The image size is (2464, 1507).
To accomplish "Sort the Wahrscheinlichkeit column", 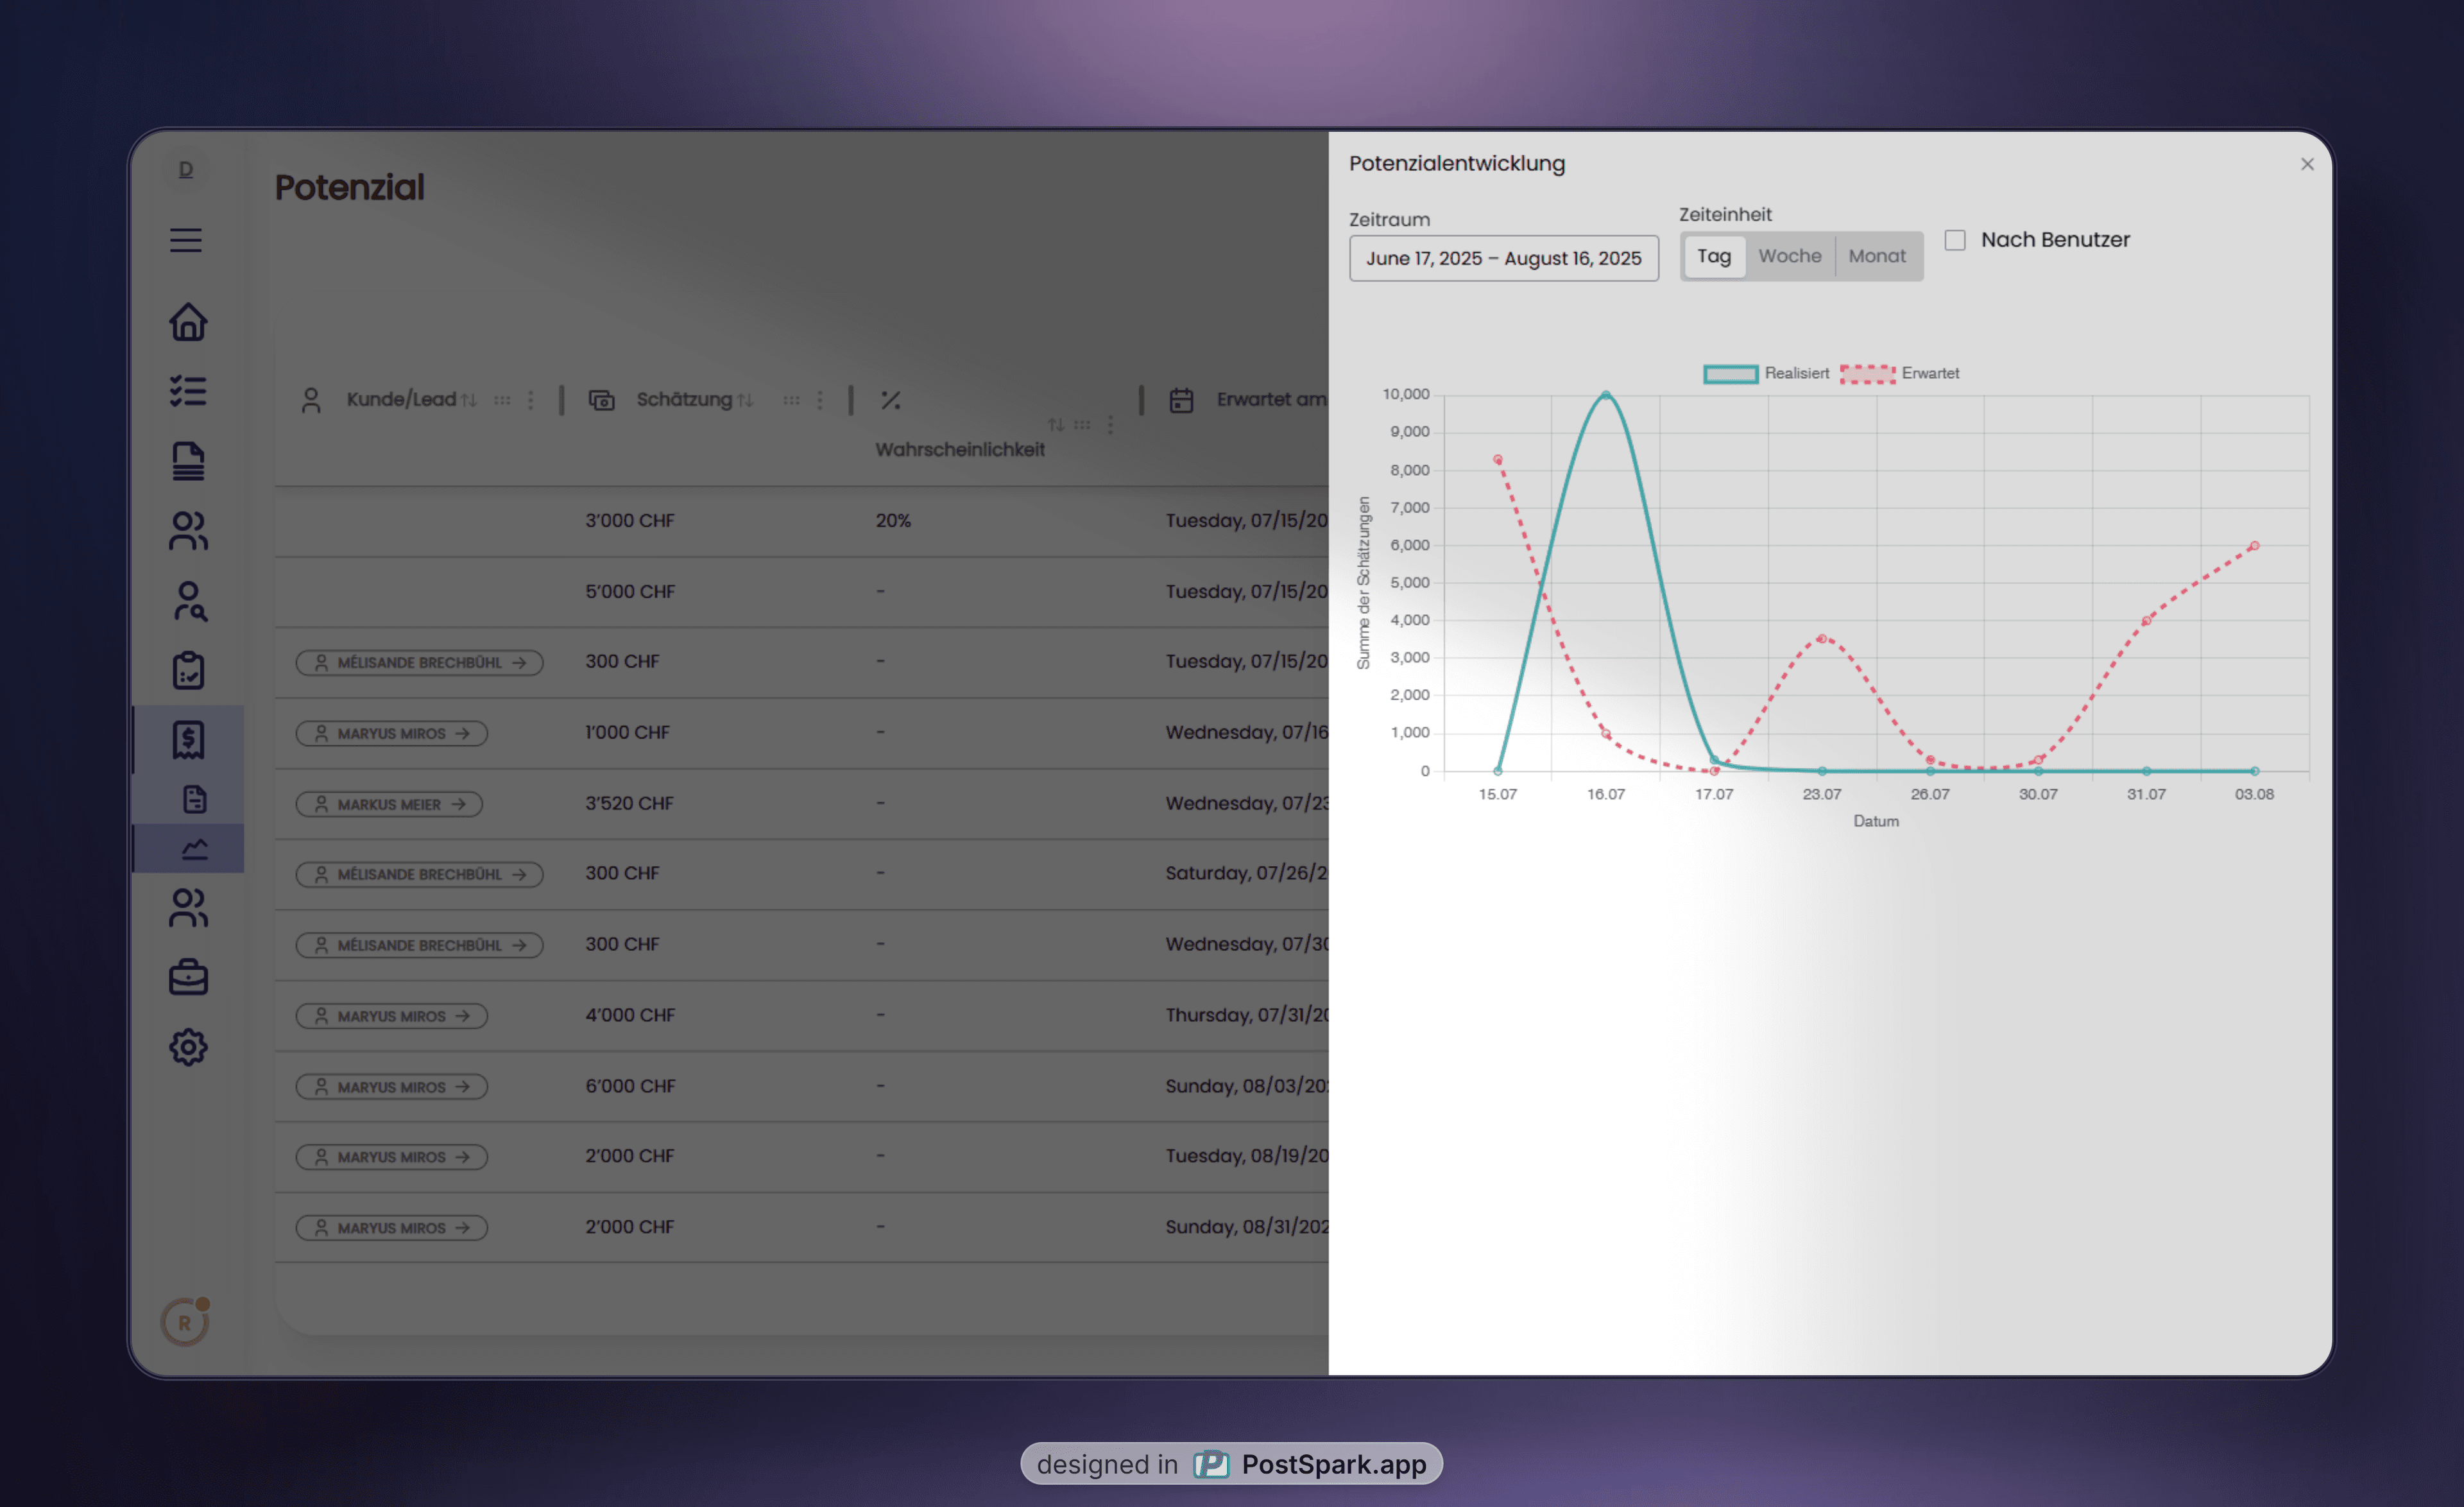I will pos(1055,425).
